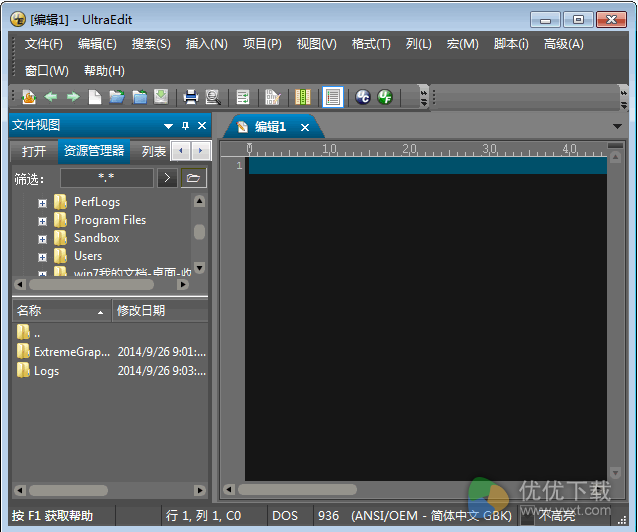Click the folder tree vertical scrollbar thumb
Image resolution: width=638 pixels, height=532 pixels.
click(x=199, y=232)
